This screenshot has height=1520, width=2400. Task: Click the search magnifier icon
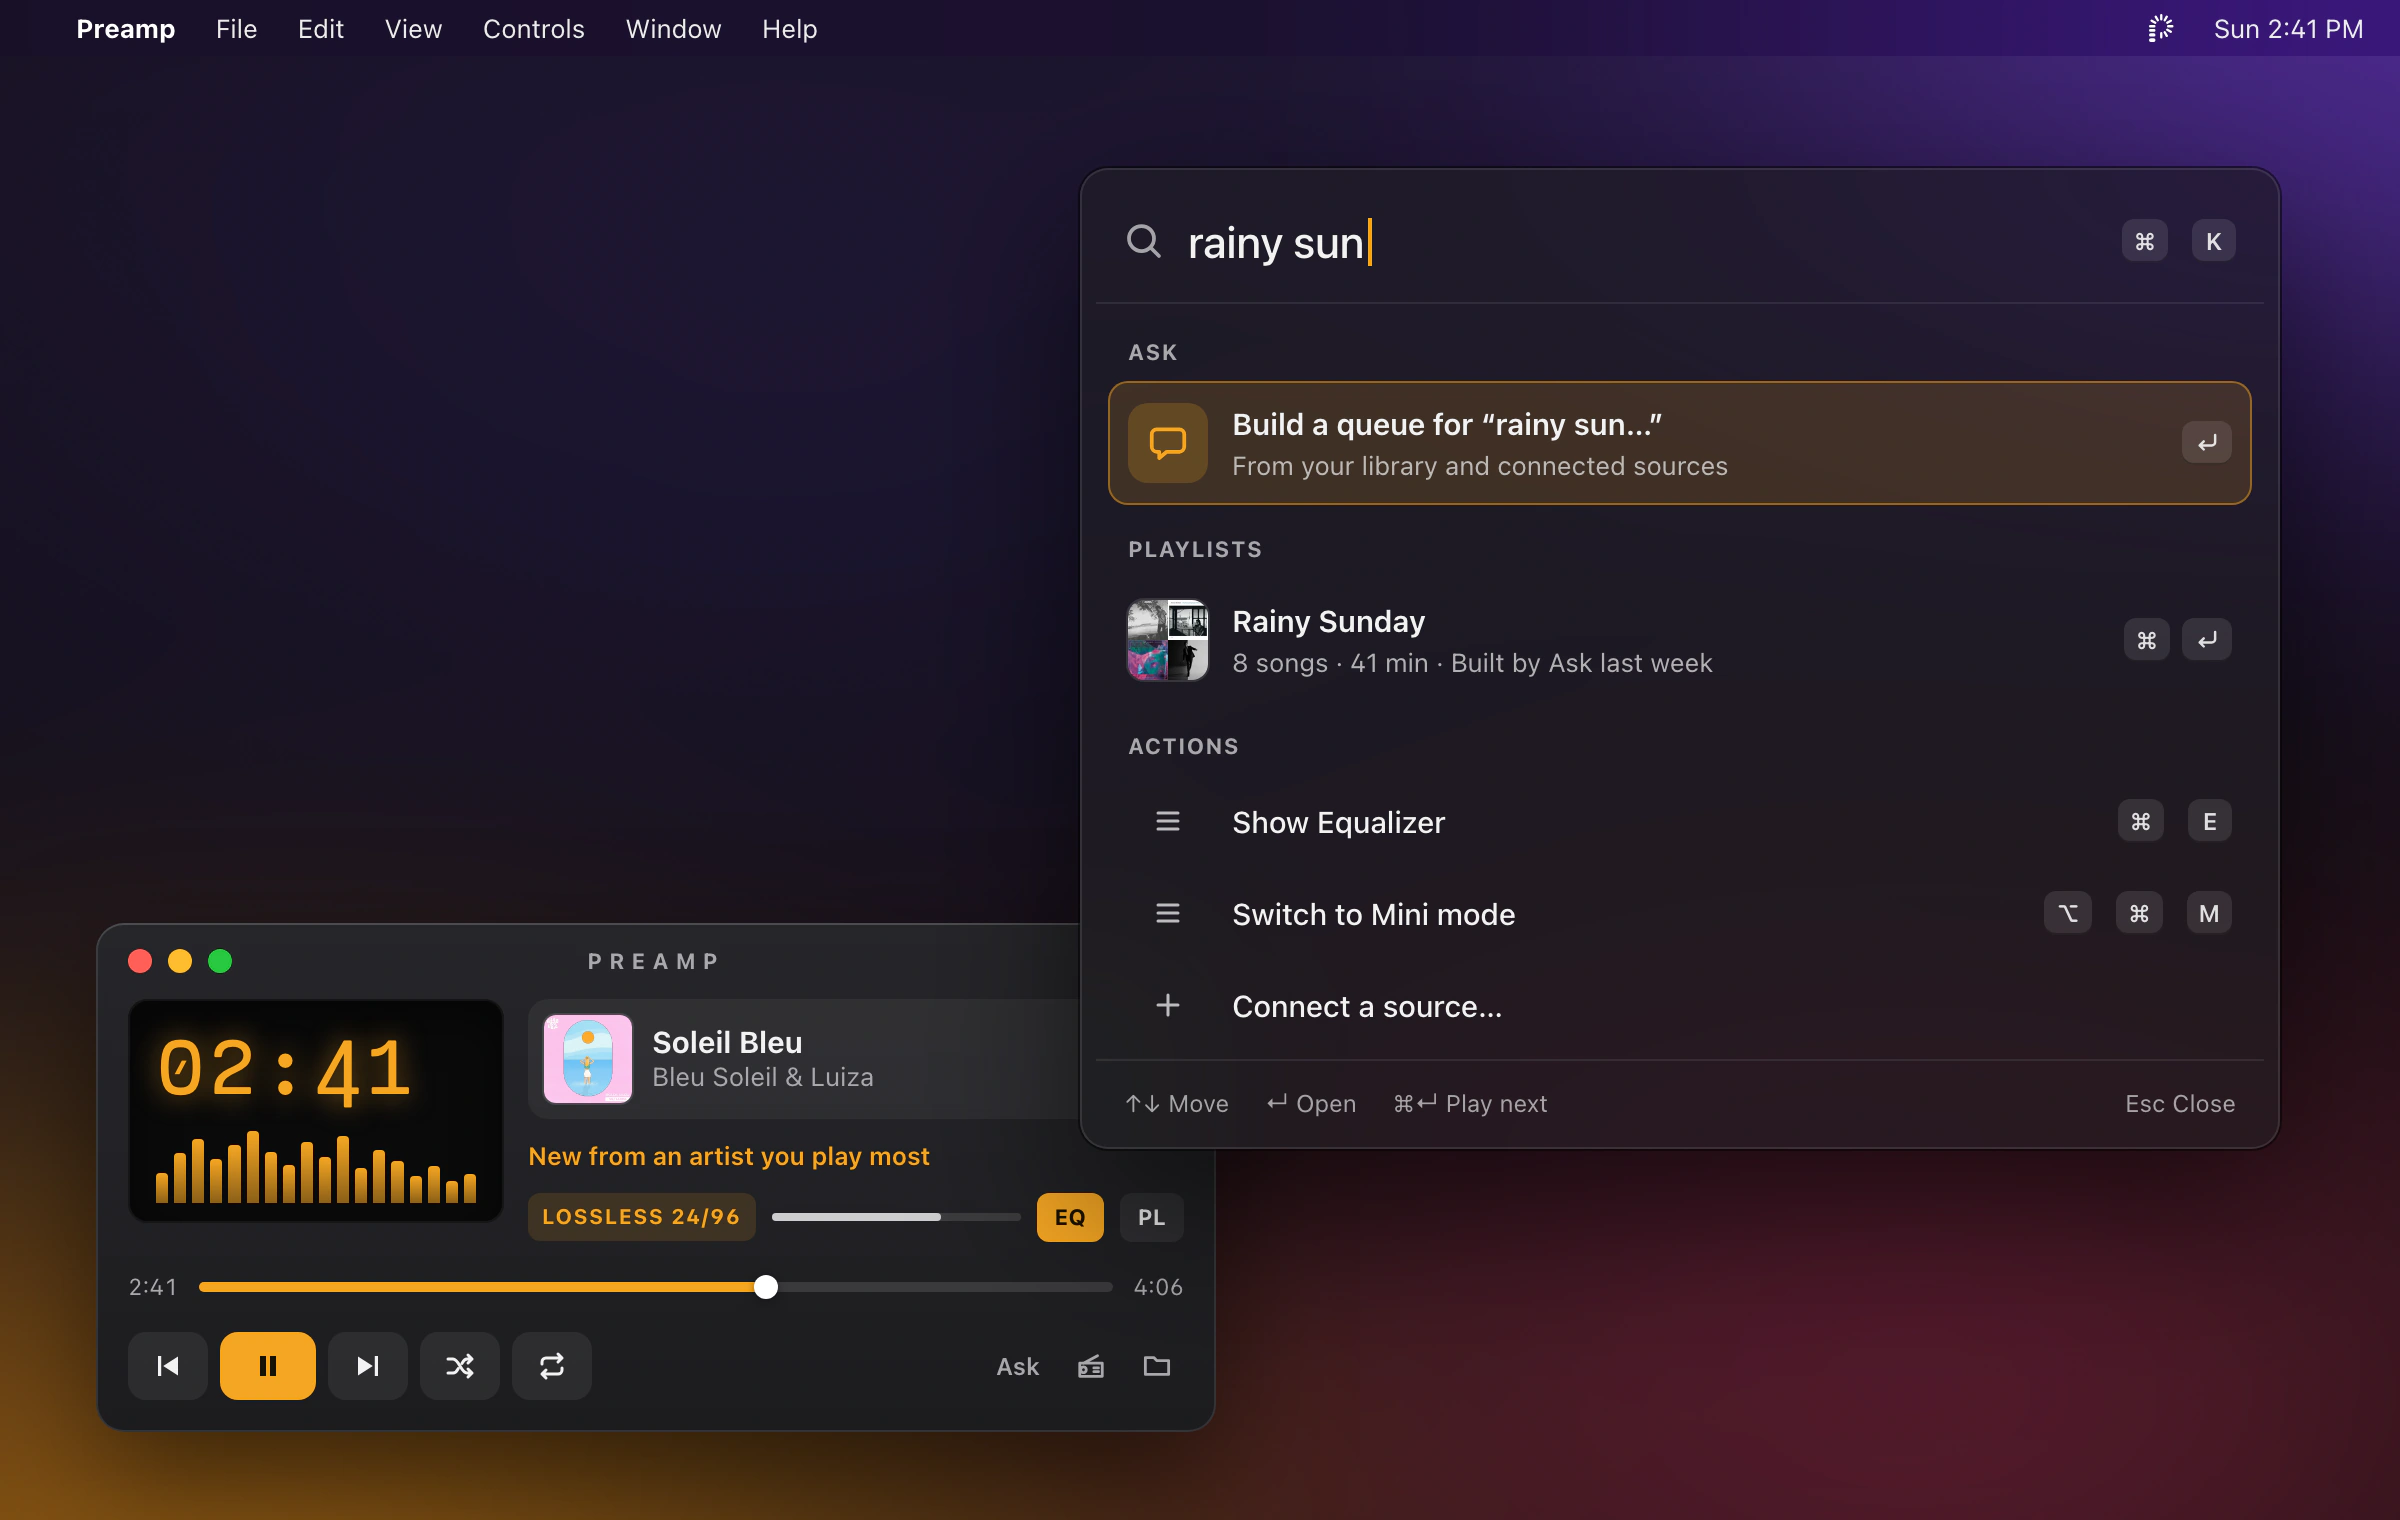tap(1144, 241)
